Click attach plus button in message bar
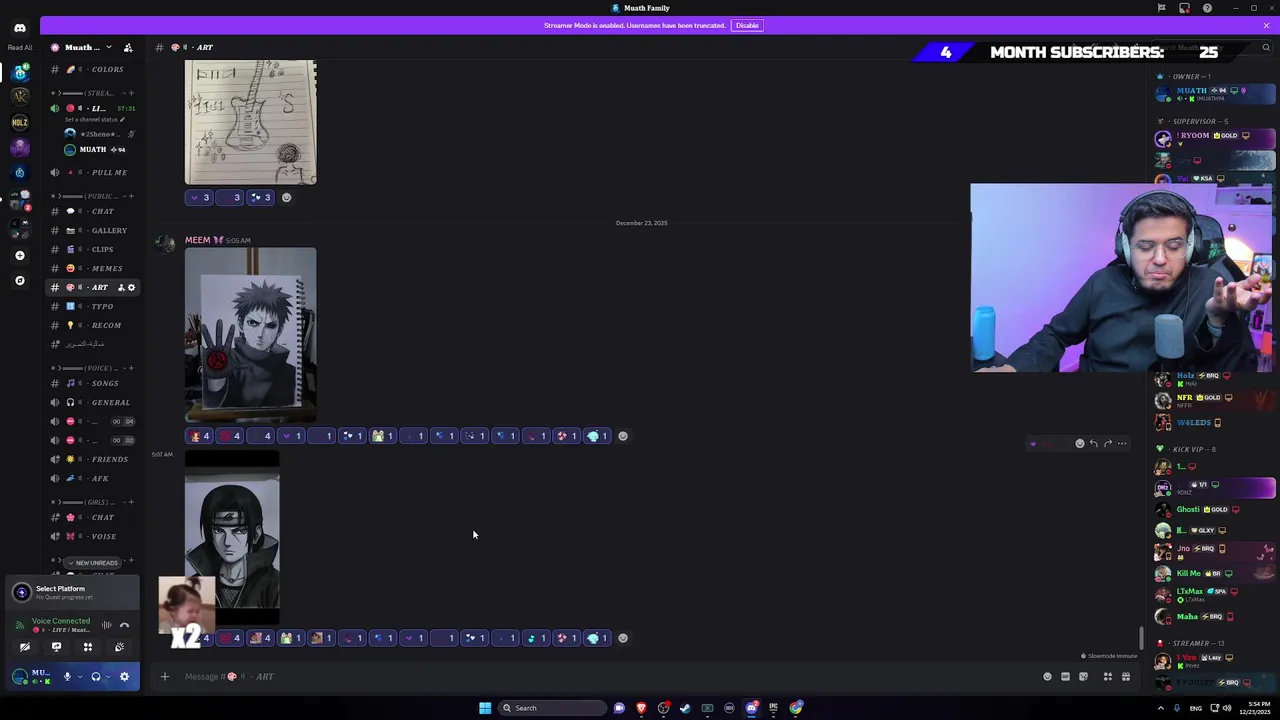 [165, 677]
